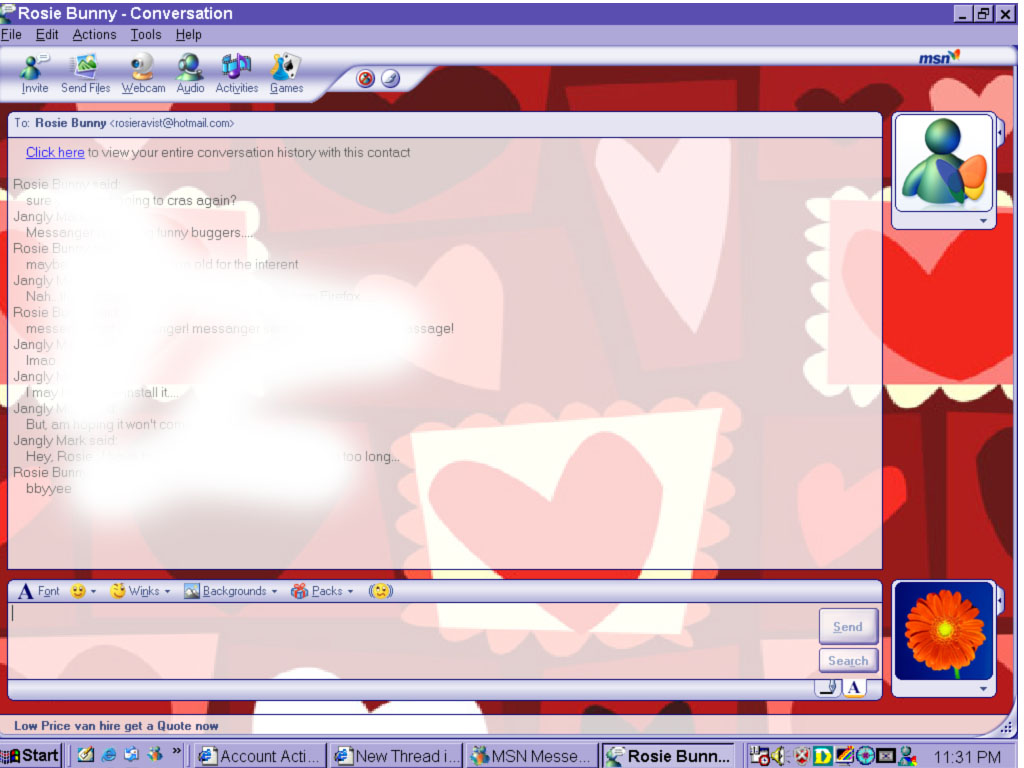
Task: Click the yellow D tray icon
Action: coord(822,756)
